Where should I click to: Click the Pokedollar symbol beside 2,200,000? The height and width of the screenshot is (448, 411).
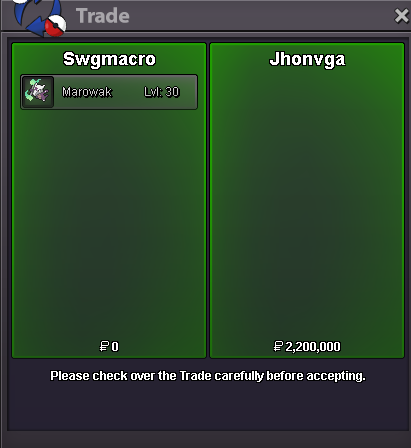tap(278, 346)
